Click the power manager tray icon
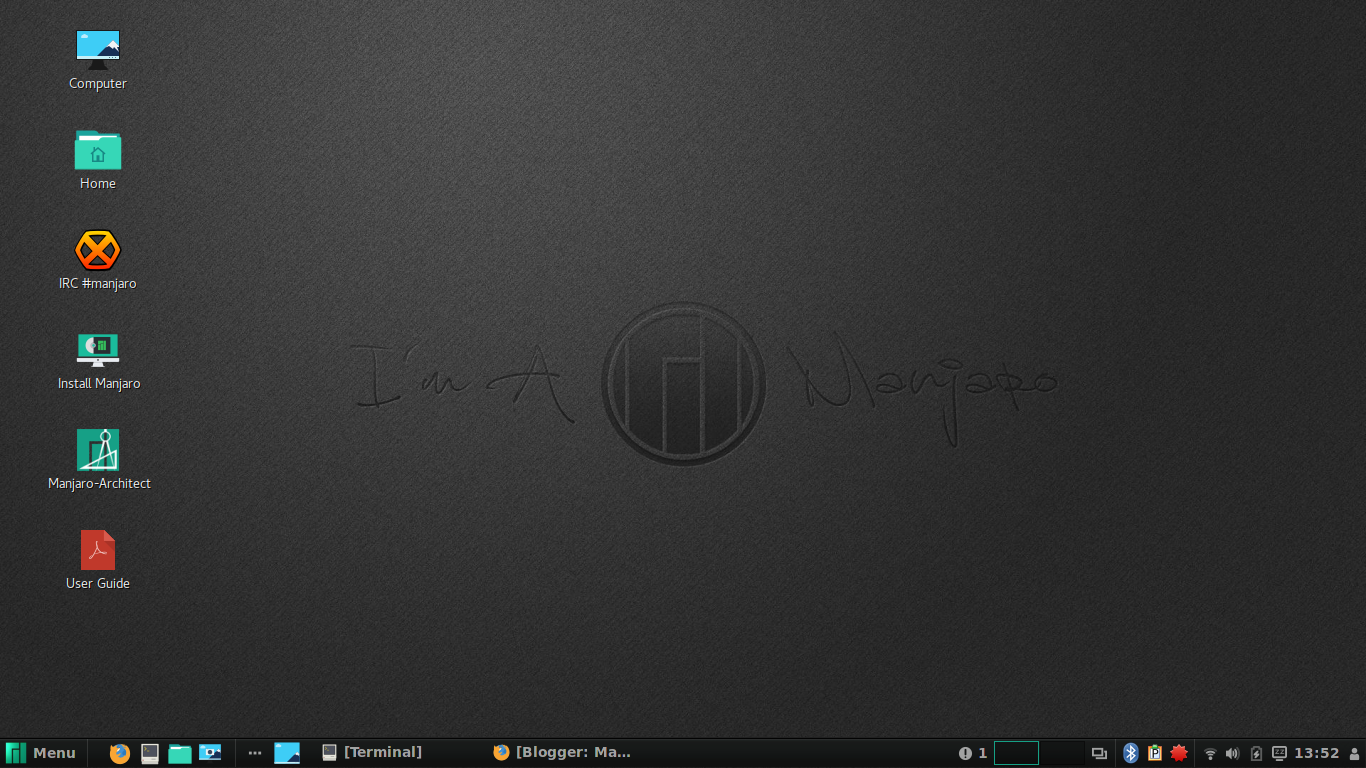This screenshot has height=768, width=1366. [x=1255, y=753]
